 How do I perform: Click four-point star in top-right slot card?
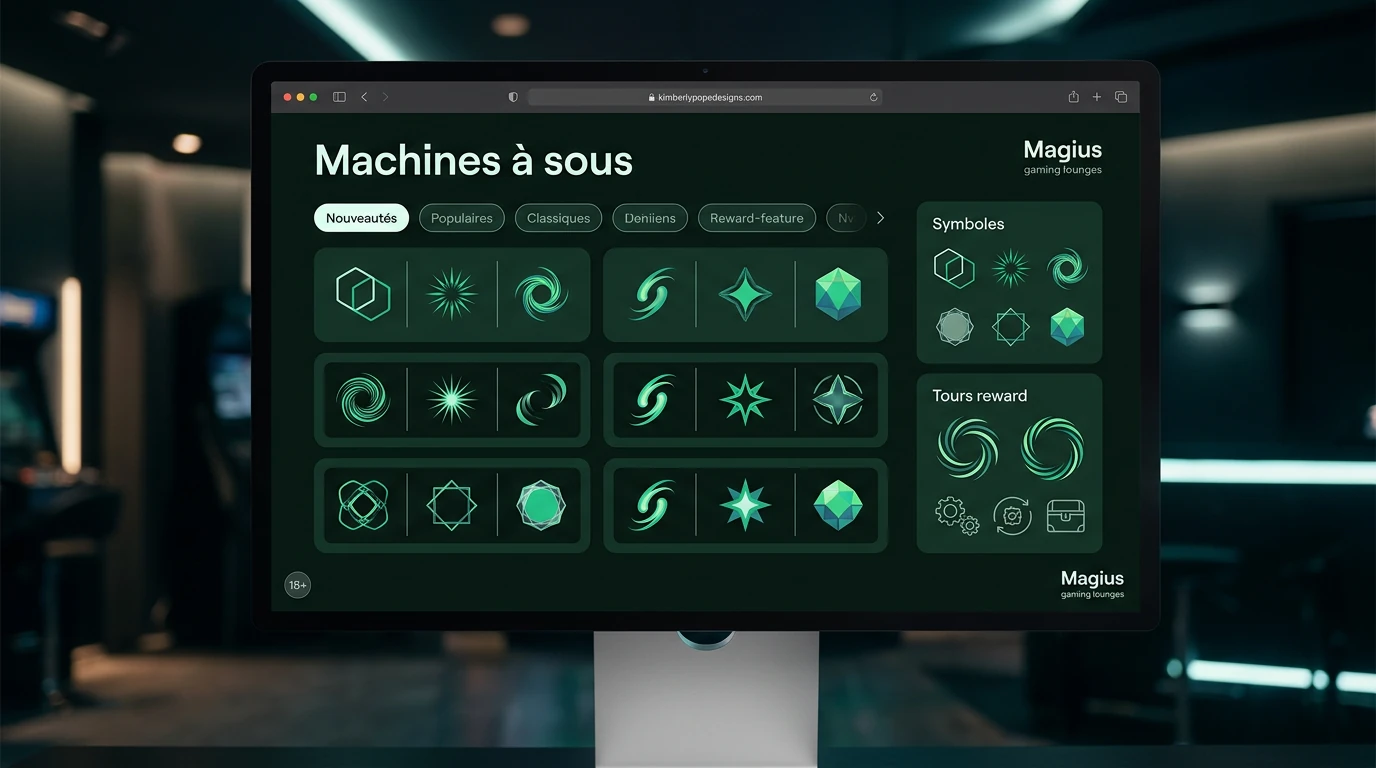click(x=746, y=294)
